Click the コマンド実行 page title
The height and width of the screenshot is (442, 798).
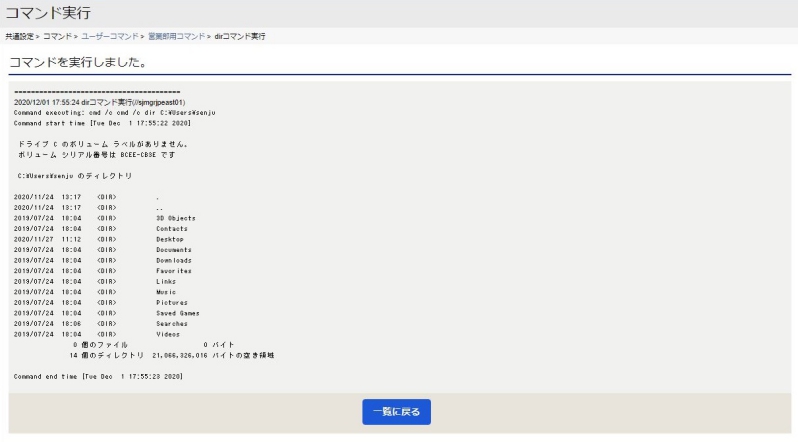point(48,13)
